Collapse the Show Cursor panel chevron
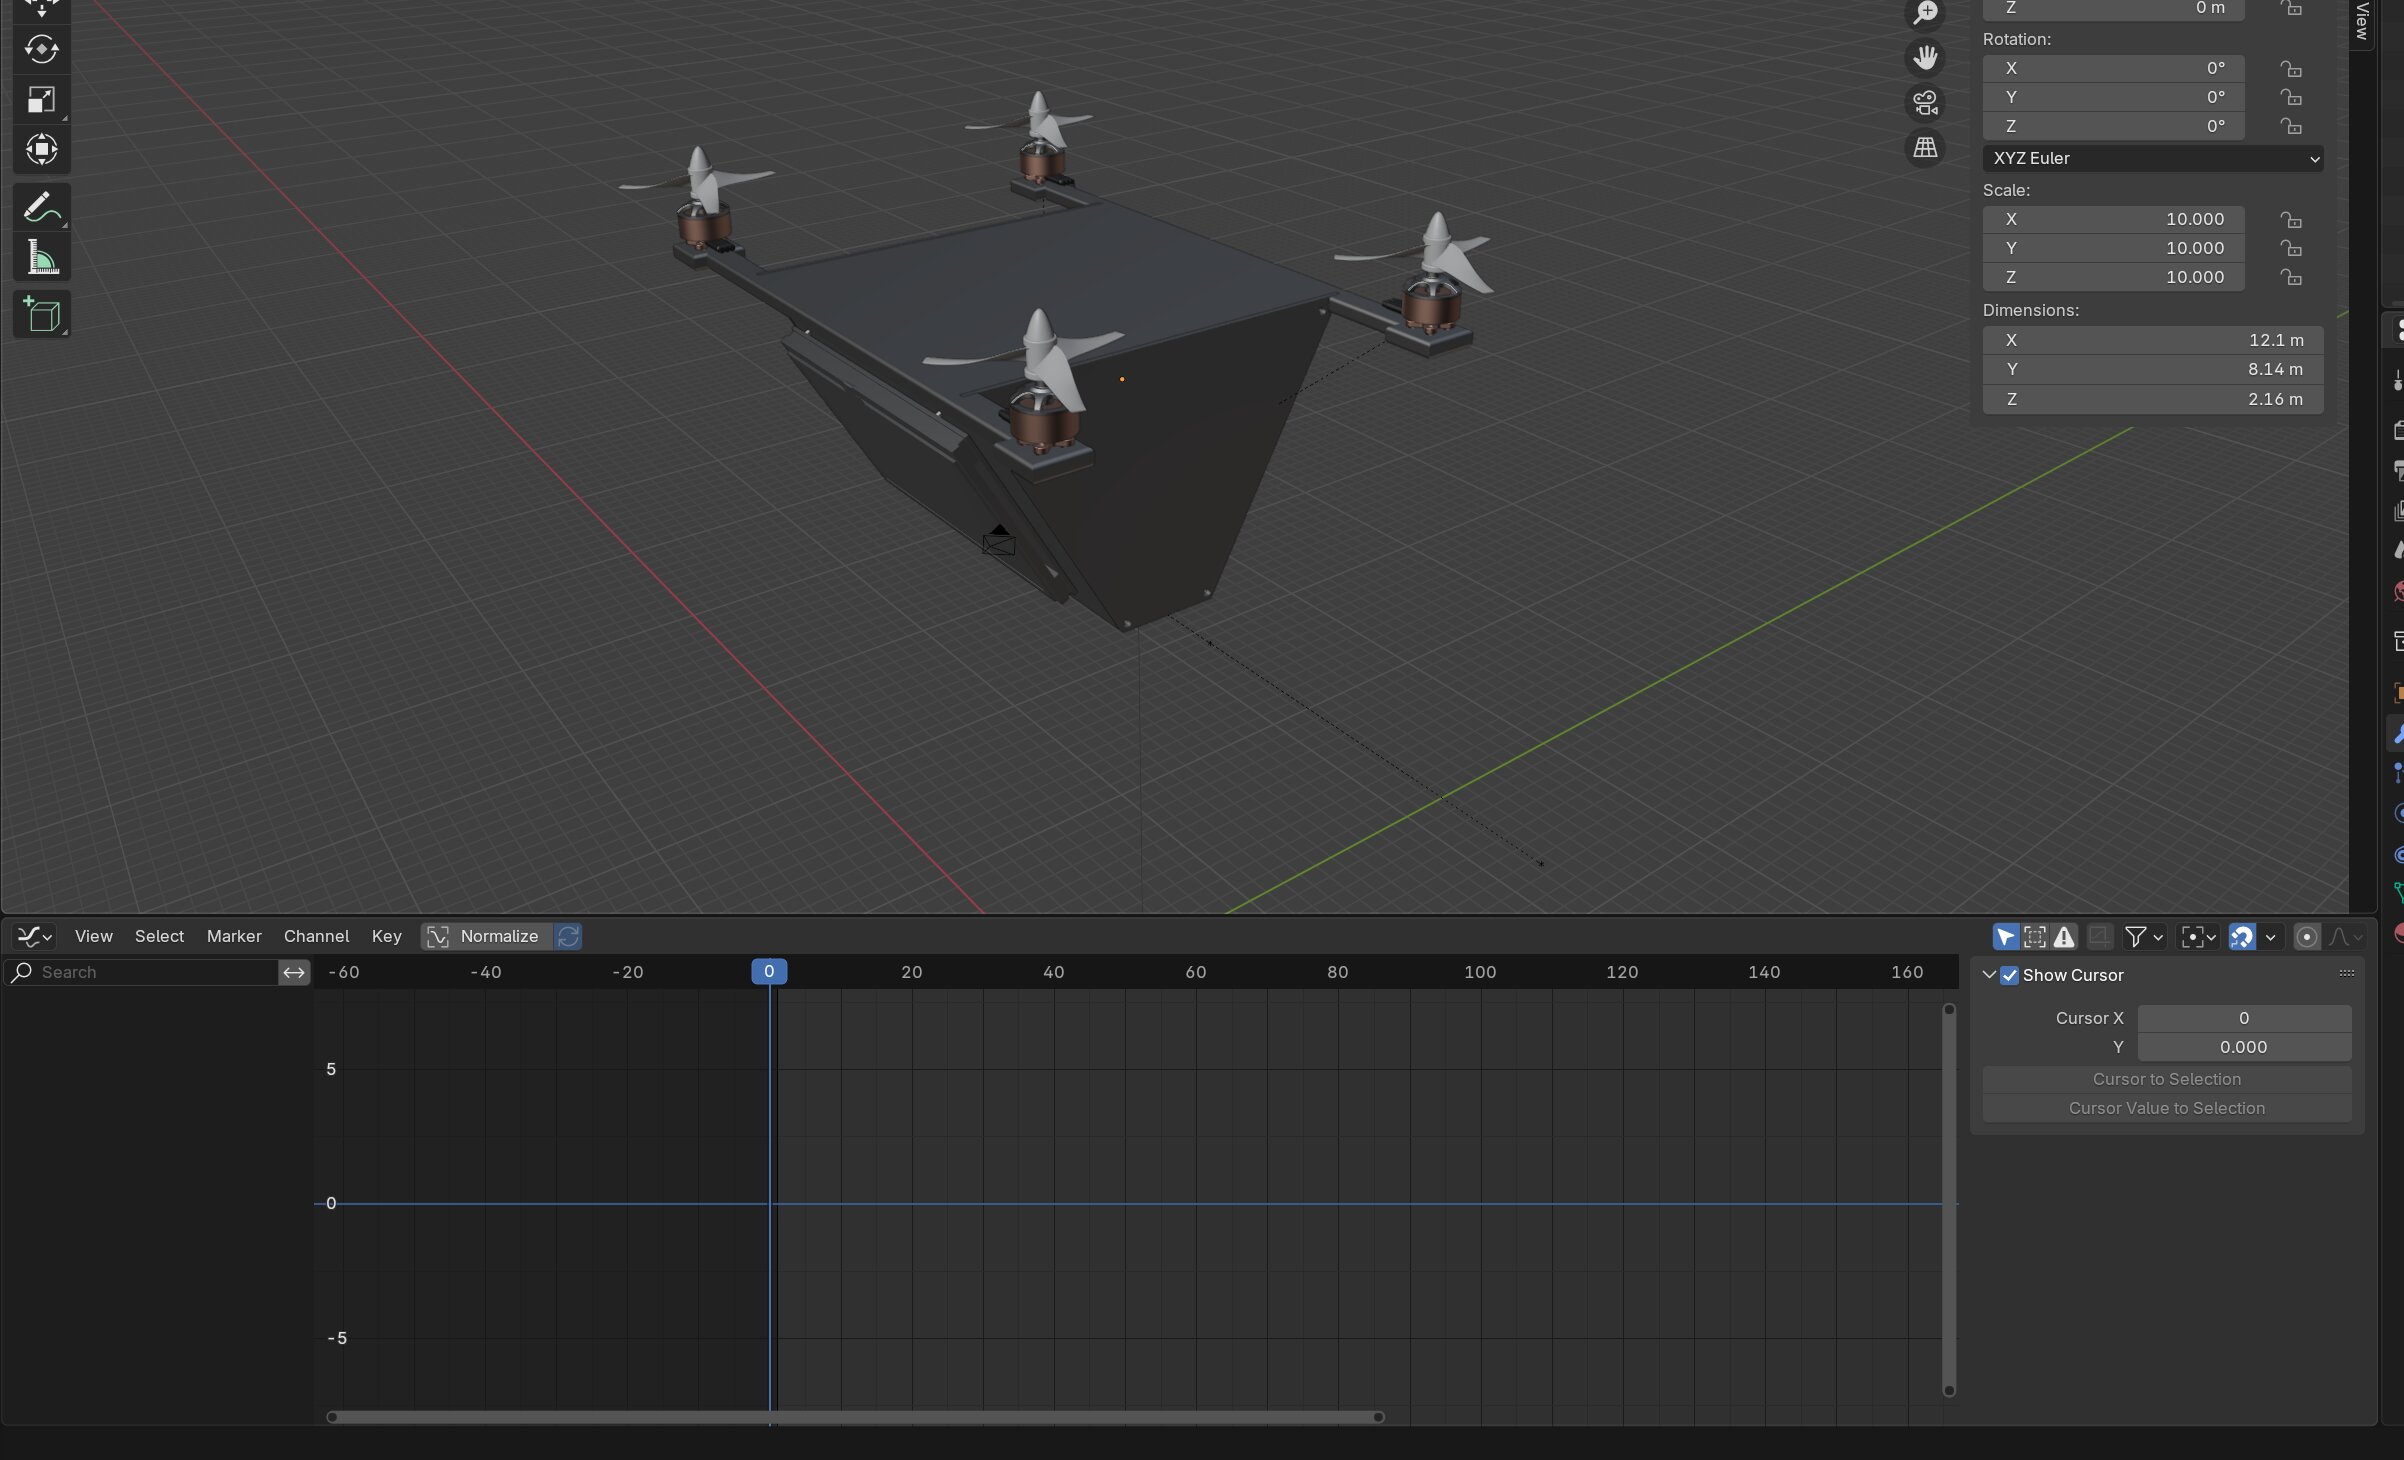2404x1460 pixels. (x=1989, y=975)
